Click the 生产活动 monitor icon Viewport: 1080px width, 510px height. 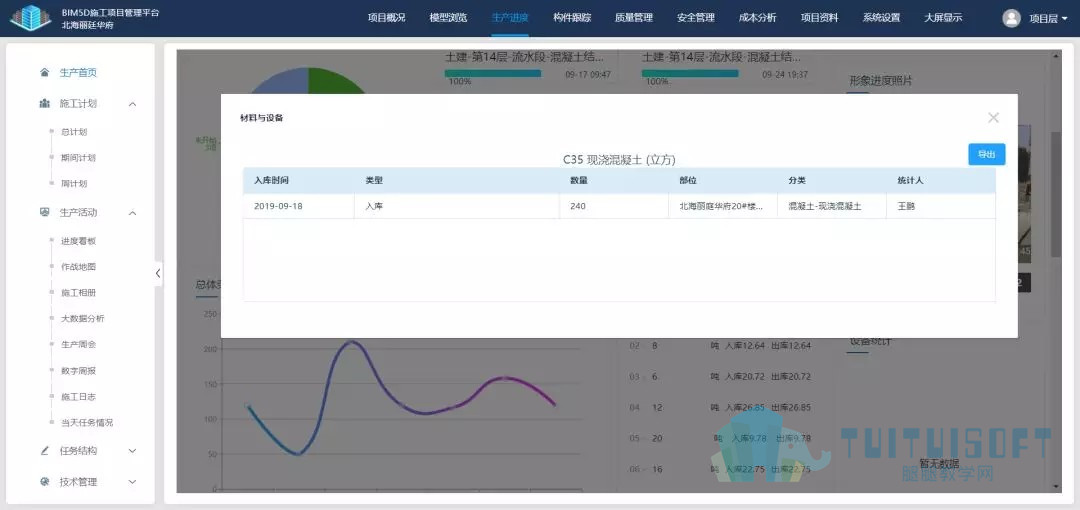[45, 212]
